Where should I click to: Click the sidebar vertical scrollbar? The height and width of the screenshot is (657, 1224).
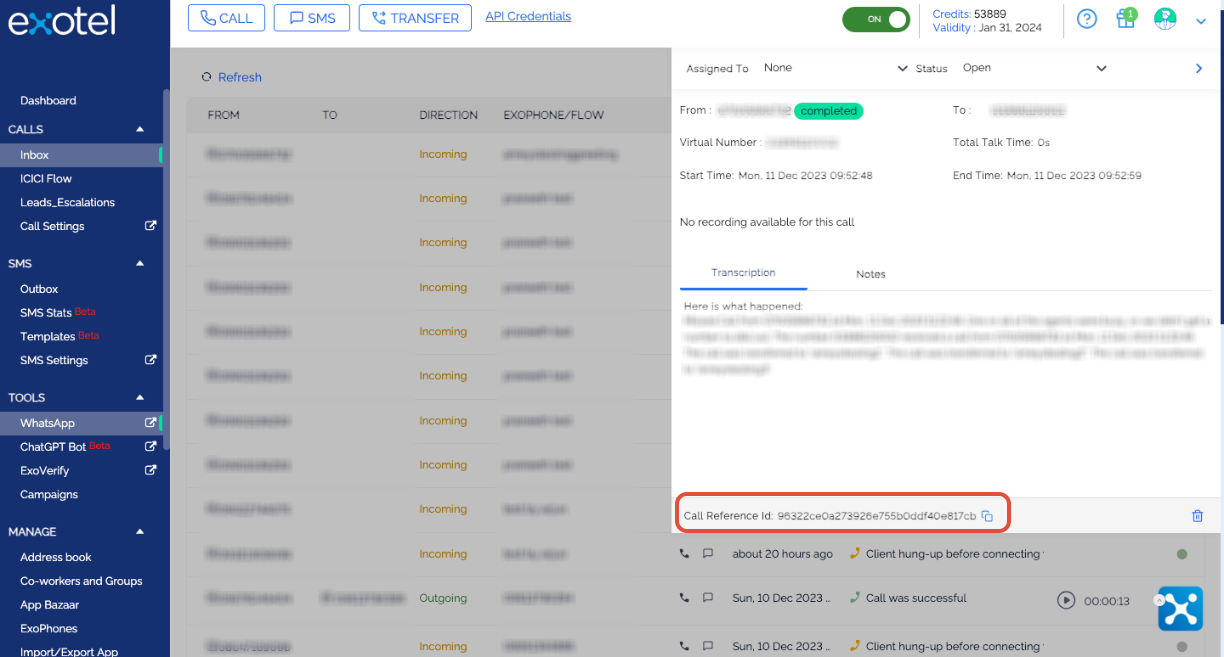pyautogui.click(x=166, y=270)
